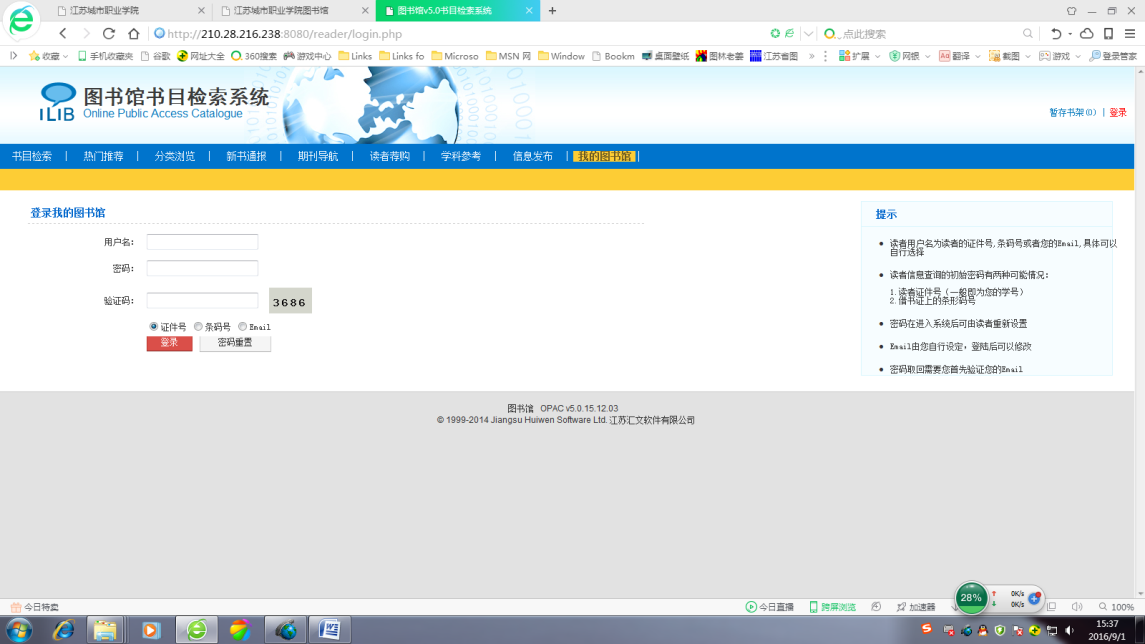
Task: Open Word from the Windows taskbar
Action: coord(328,630)
